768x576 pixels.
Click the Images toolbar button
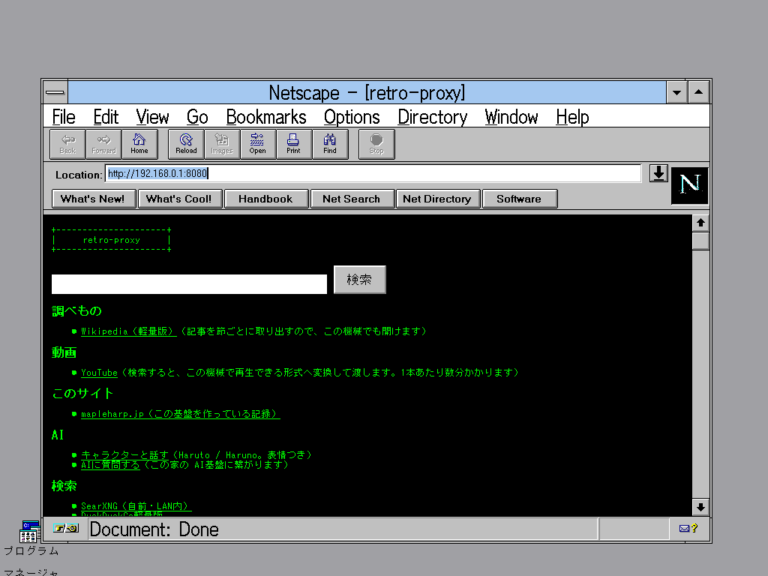(222, 144)
